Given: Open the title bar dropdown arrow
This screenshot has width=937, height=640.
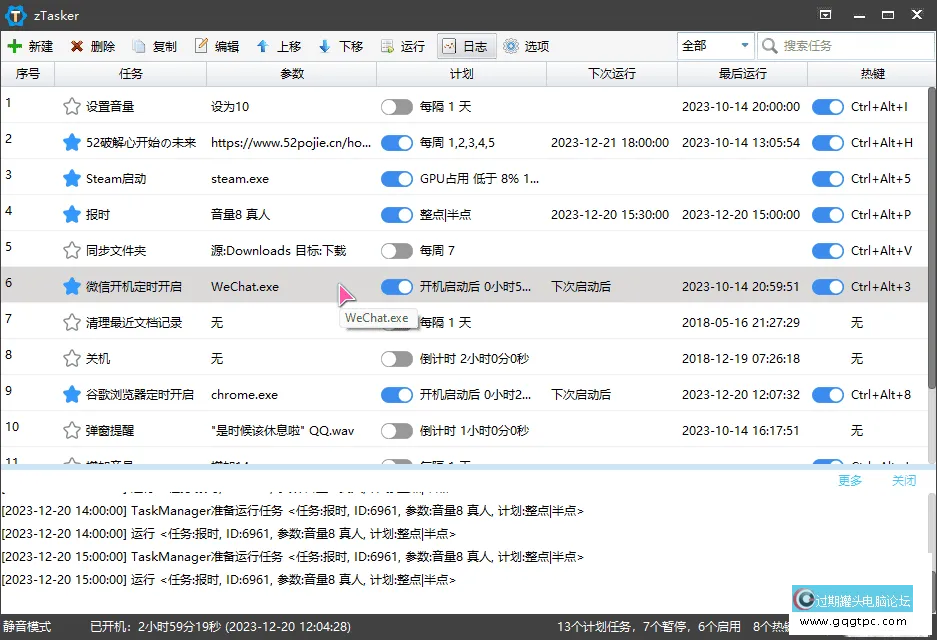Looking at the screenshot, I should pyautogui.click(x=825, y=15).
